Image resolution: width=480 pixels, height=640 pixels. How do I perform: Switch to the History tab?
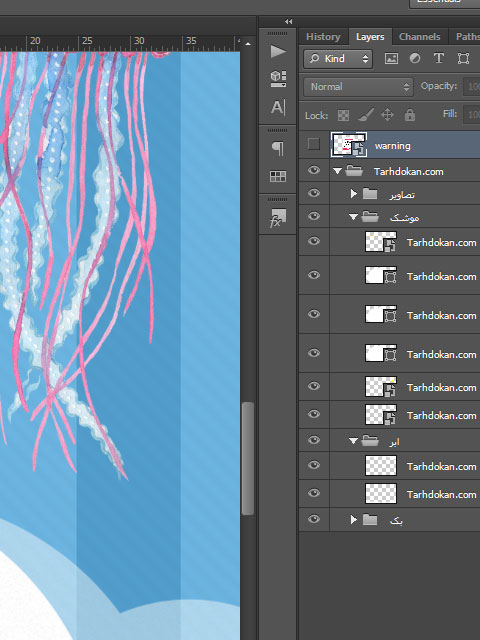323,37
